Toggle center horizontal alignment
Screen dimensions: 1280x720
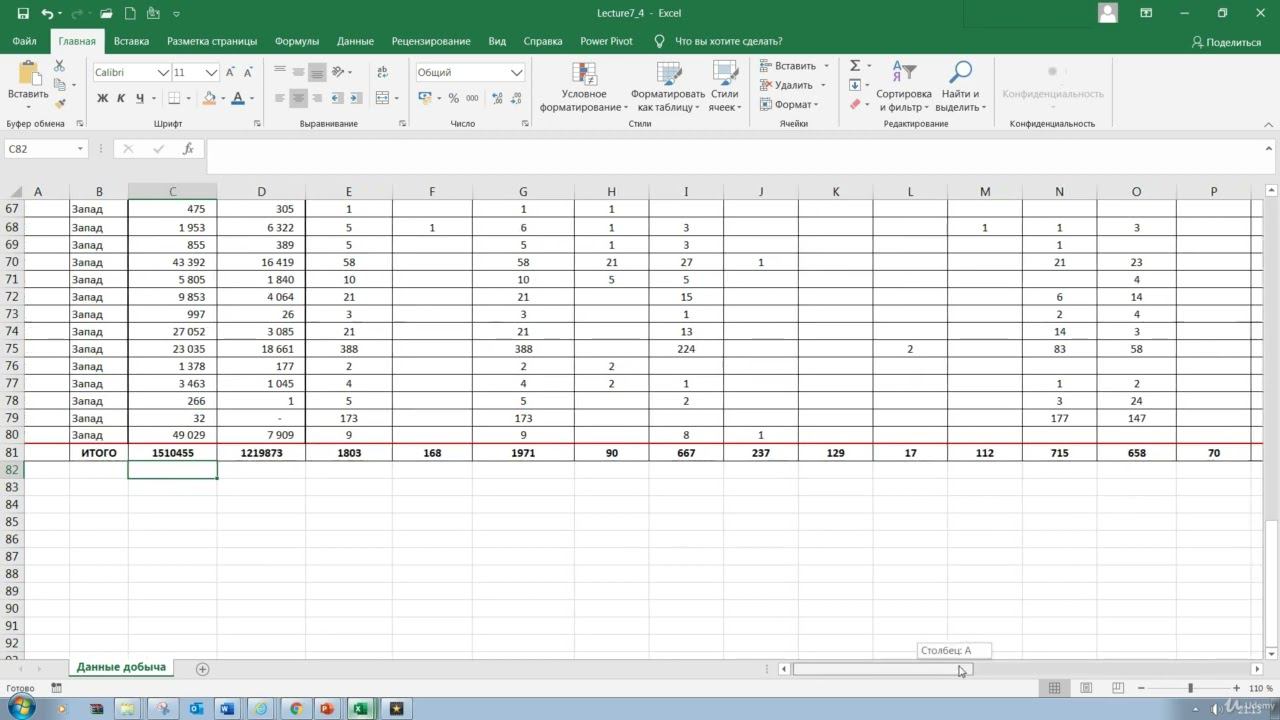[298, 98]
